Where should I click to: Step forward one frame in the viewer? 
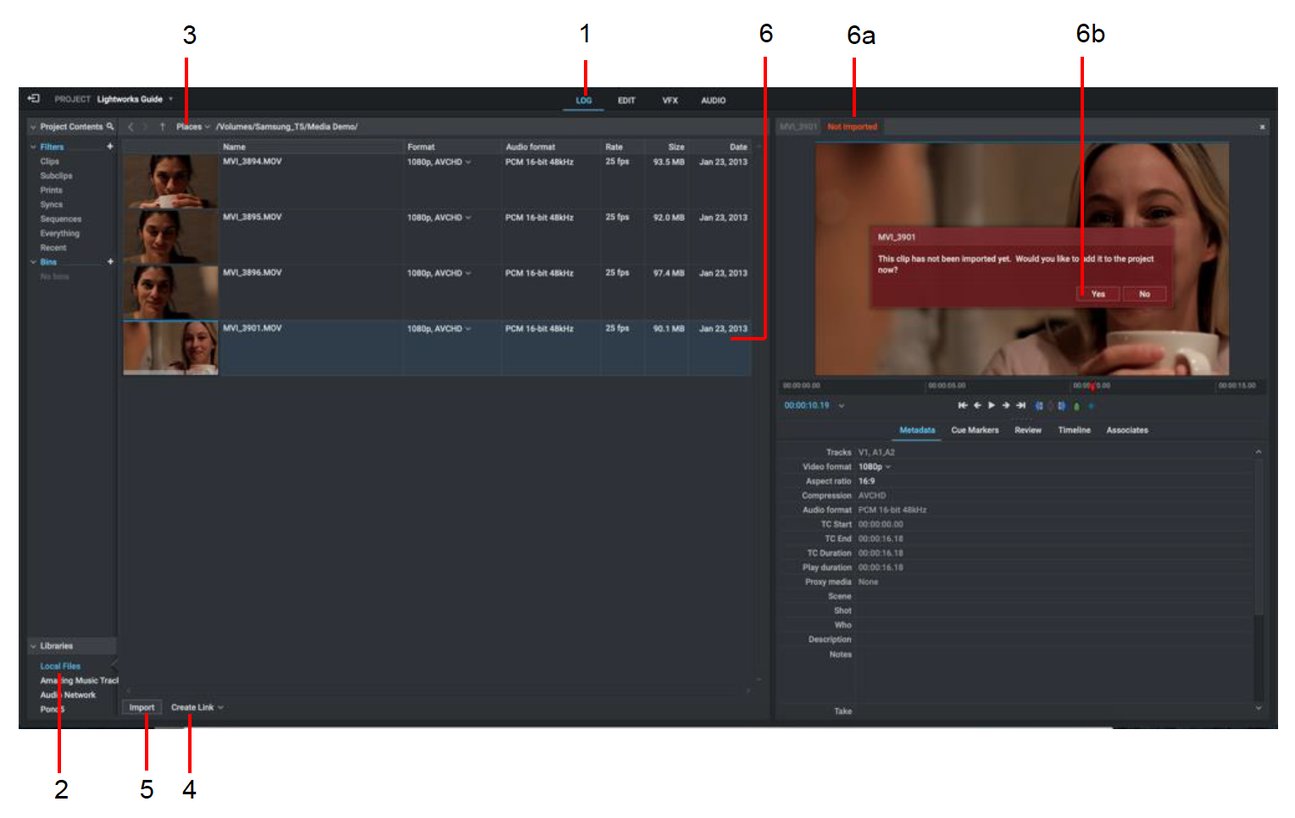1005,405
